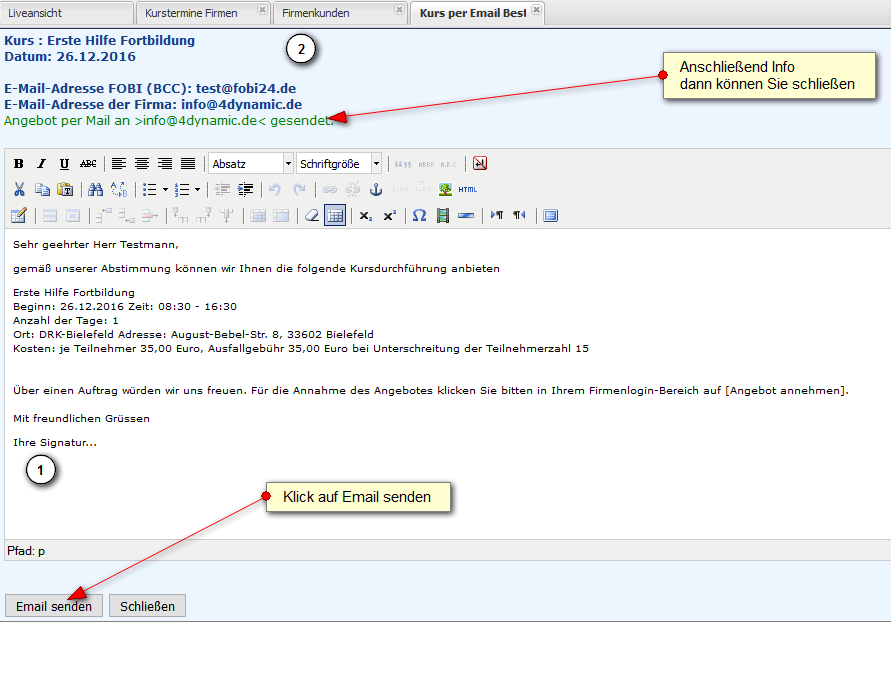Image resolution: width=891 pixels, height=700 pixels.
Task: Open the HTML source editor
Action: 467,189
